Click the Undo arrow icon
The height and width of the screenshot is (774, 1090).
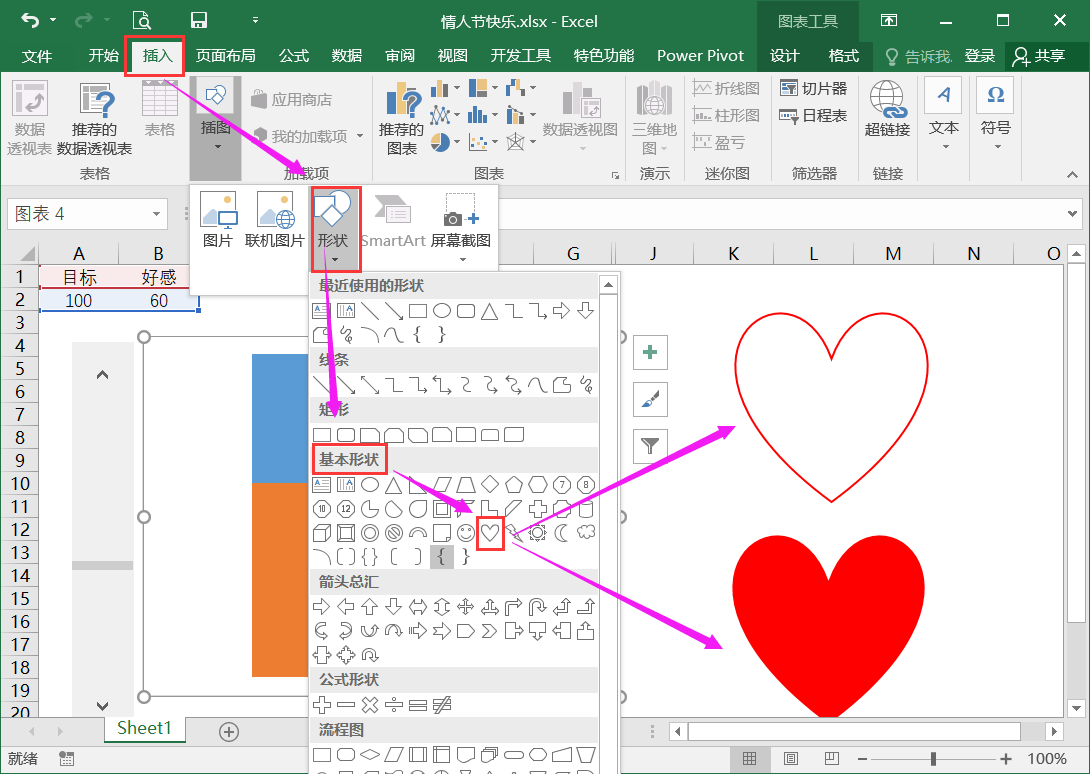click(x=30, y=20)
